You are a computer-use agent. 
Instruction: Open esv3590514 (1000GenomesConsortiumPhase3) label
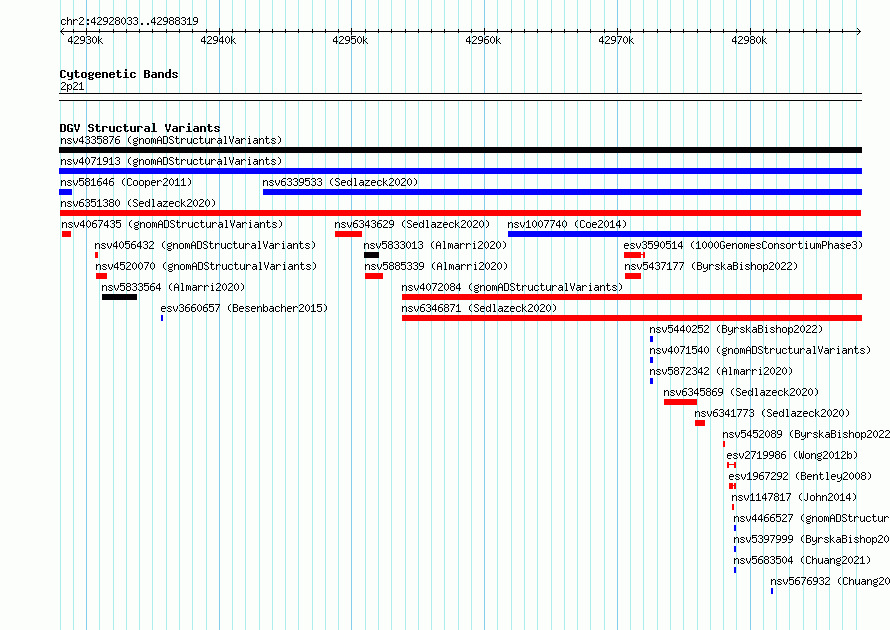[x=743, y=245]
